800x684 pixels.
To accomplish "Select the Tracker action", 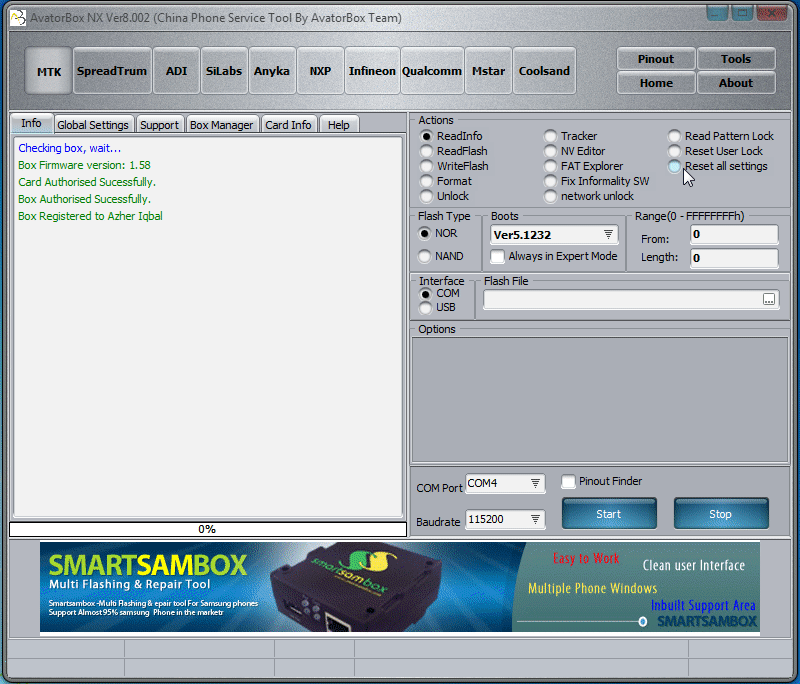I will point(570,136).
